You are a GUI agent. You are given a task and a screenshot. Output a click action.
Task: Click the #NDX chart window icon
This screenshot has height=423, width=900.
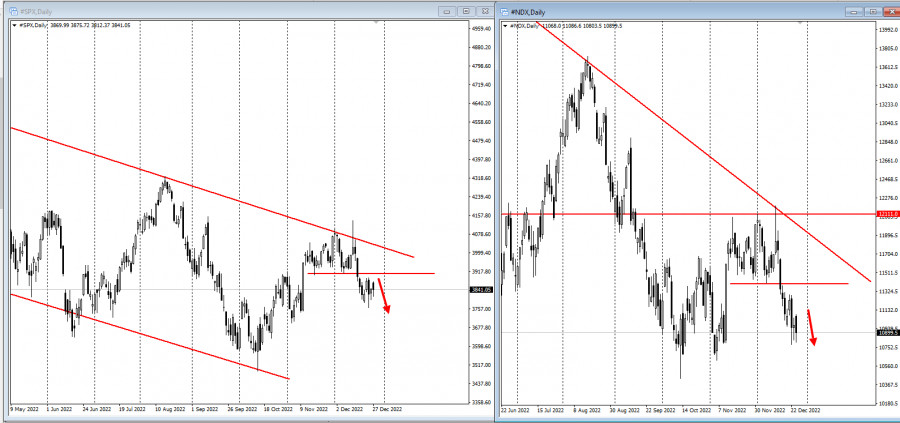pyautogui.click(x=505, y=11)
